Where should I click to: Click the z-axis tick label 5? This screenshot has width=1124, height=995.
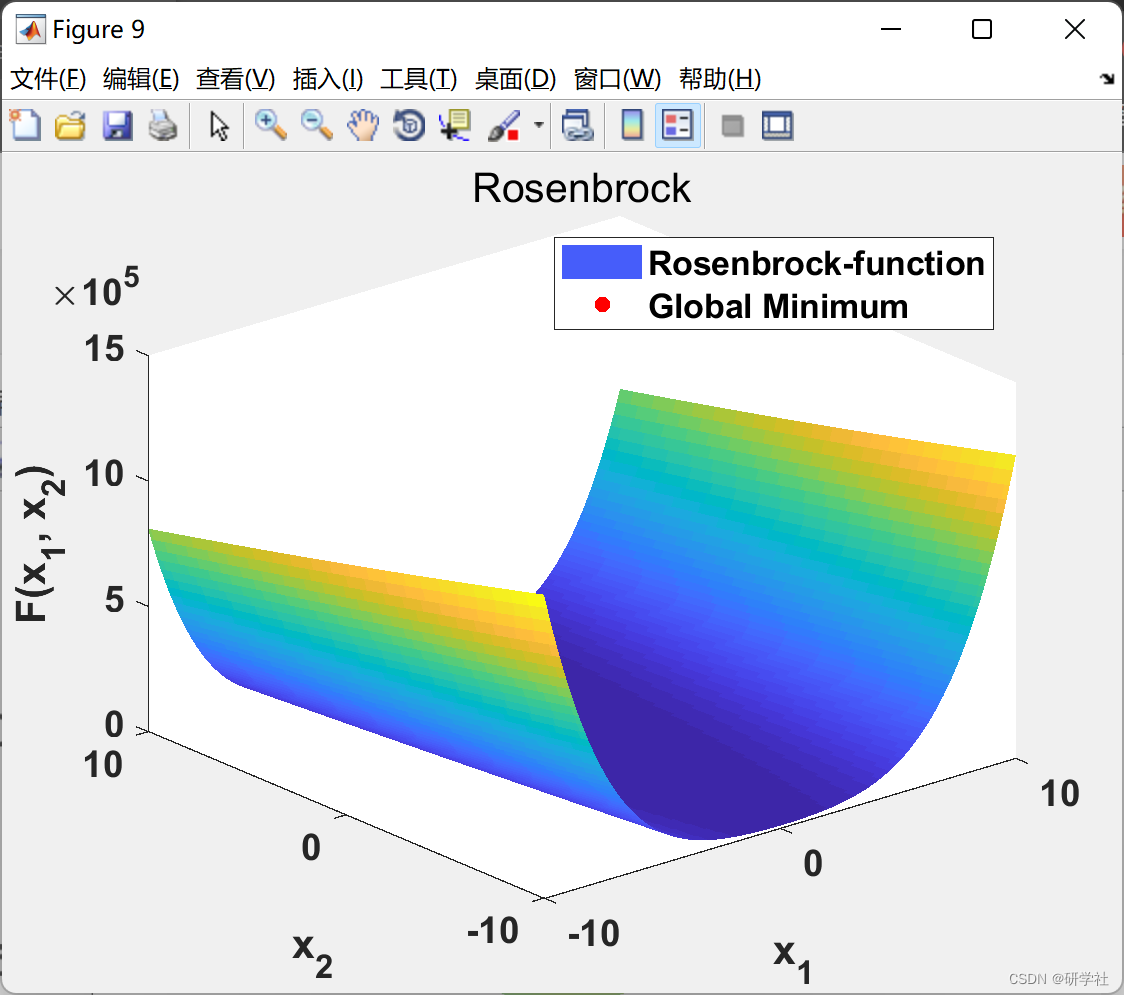[115, 599]
